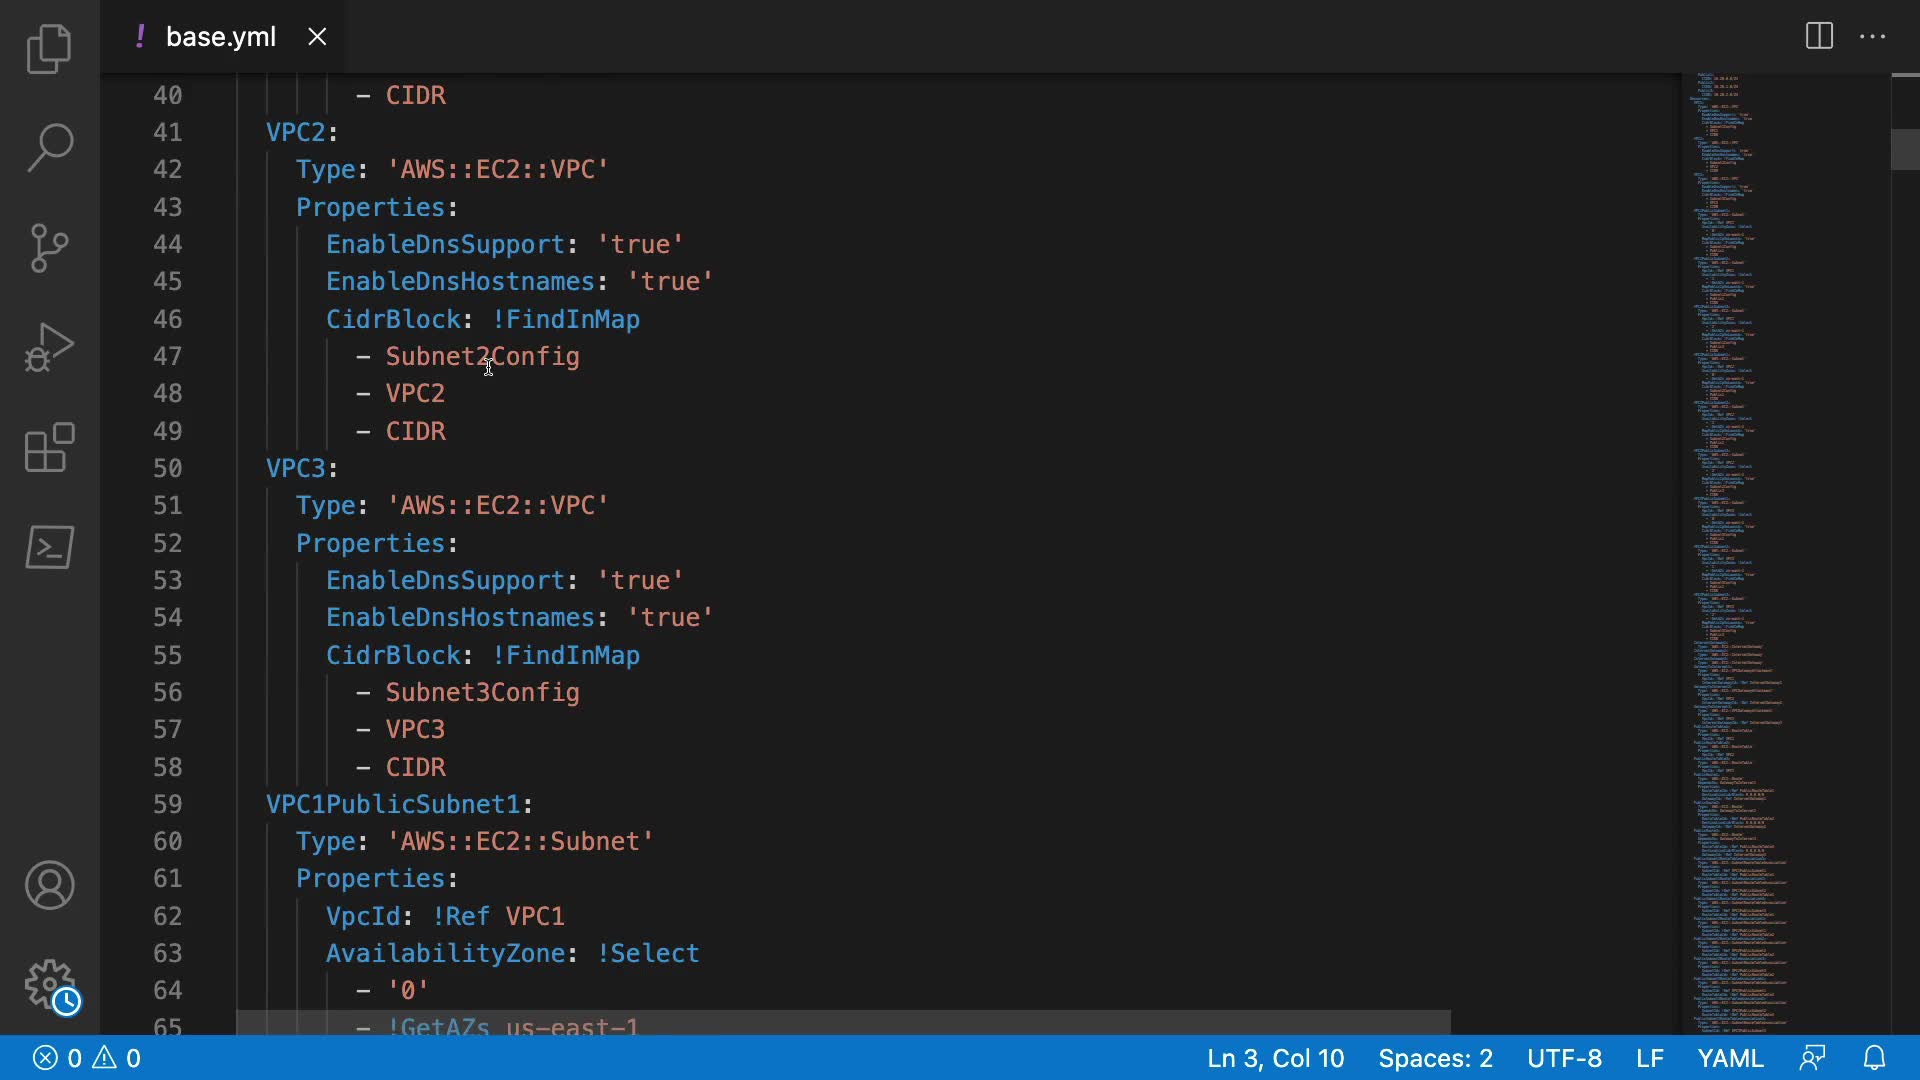The width and height of the screenshot is (1920, 1080).
Task: Split the editor to the right
Action: coord(1819,37)
